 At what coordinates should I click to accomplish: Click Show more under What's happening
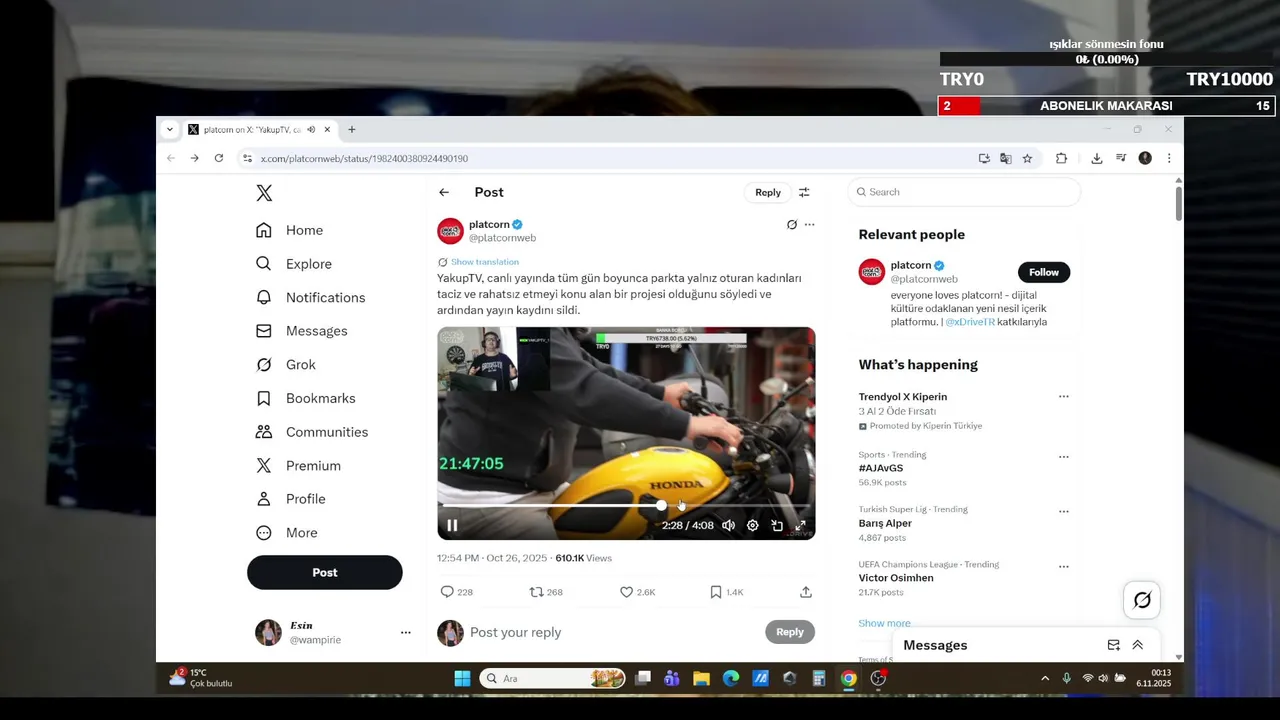point(884,623)
